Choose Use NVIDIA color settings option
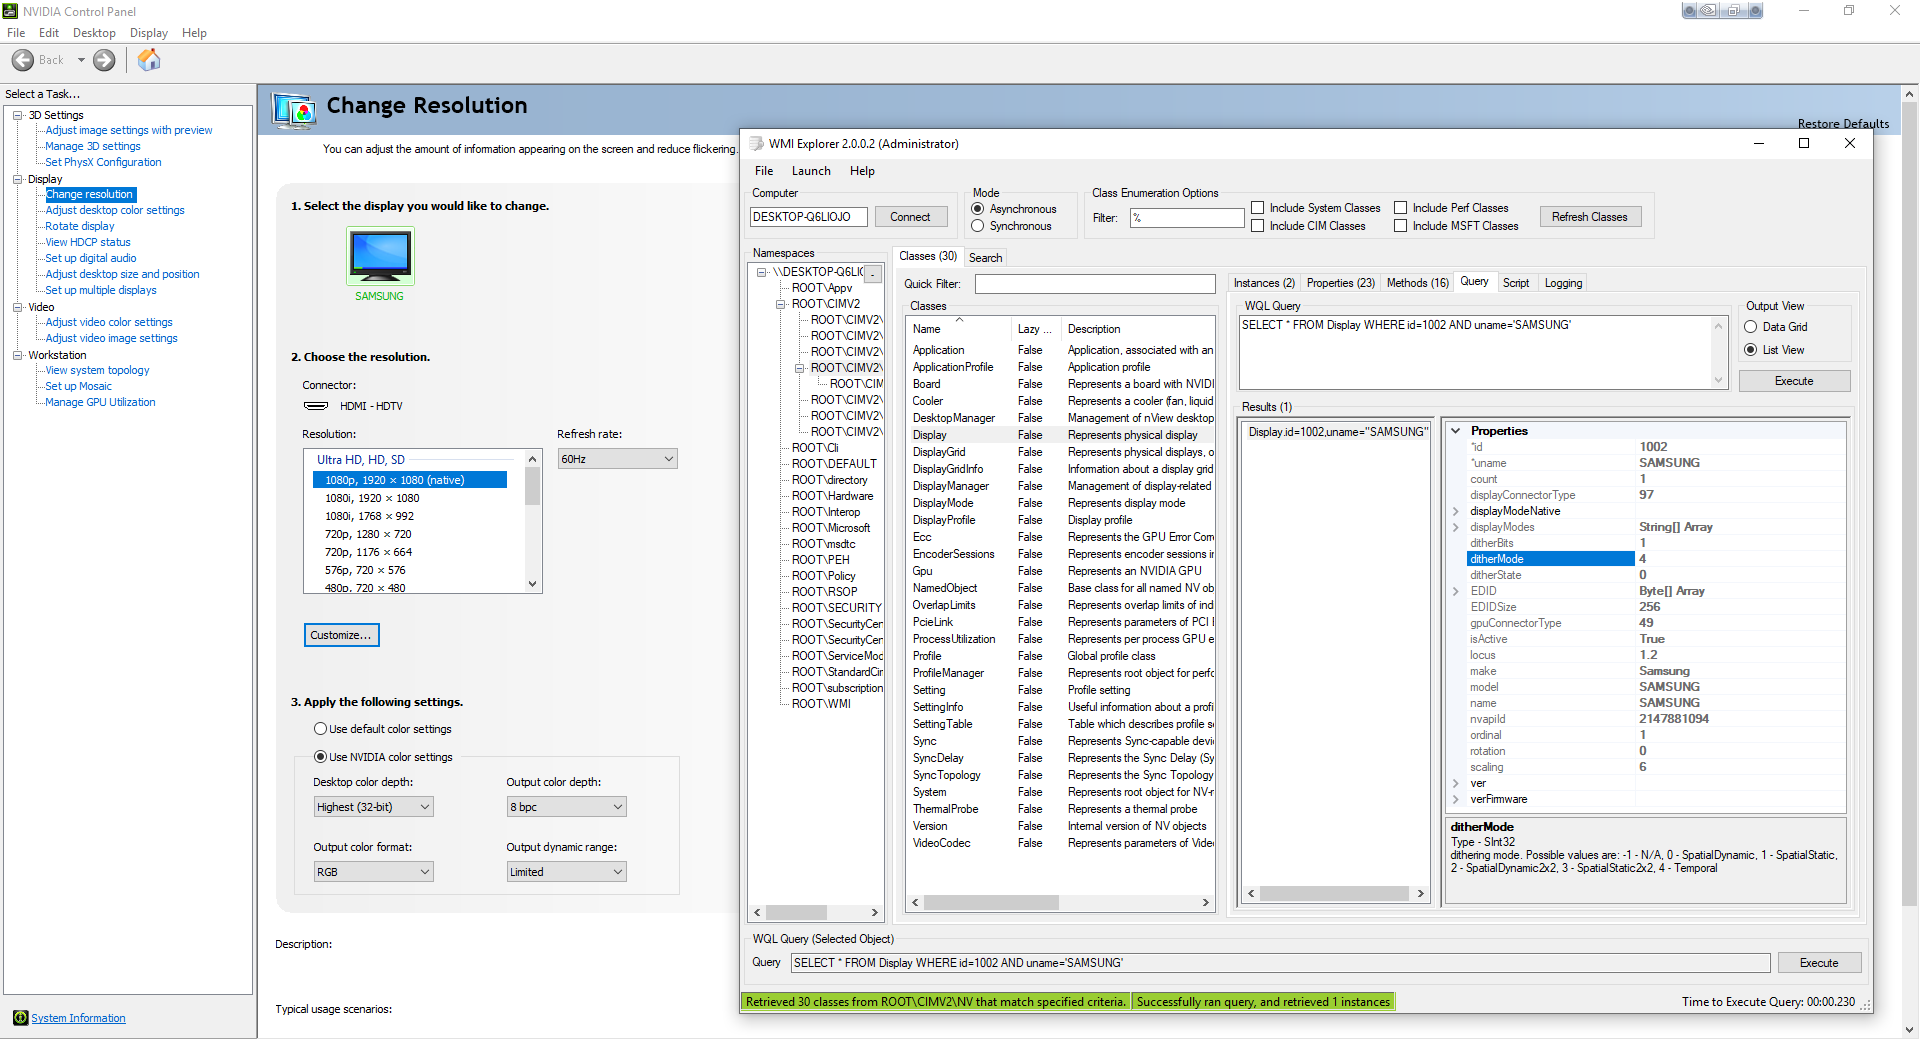Viewport: 1920px width, 1040px height. (x=321, y=757)
